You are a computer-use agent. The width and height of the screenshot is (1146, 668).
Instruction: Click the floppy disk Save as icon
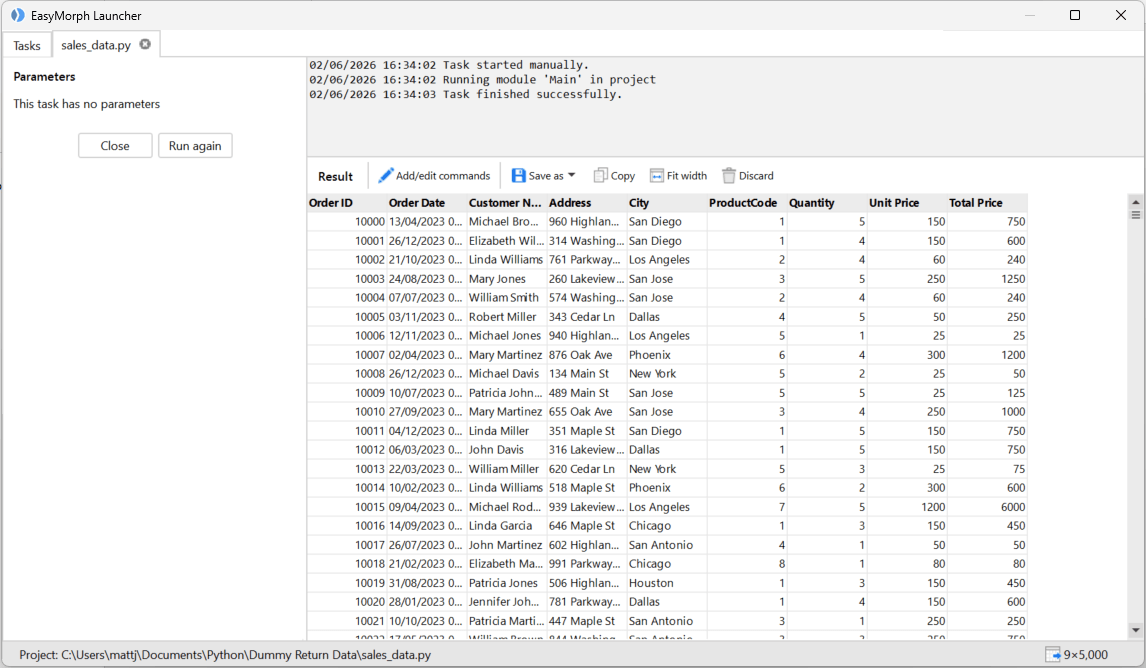coord(518,175)
